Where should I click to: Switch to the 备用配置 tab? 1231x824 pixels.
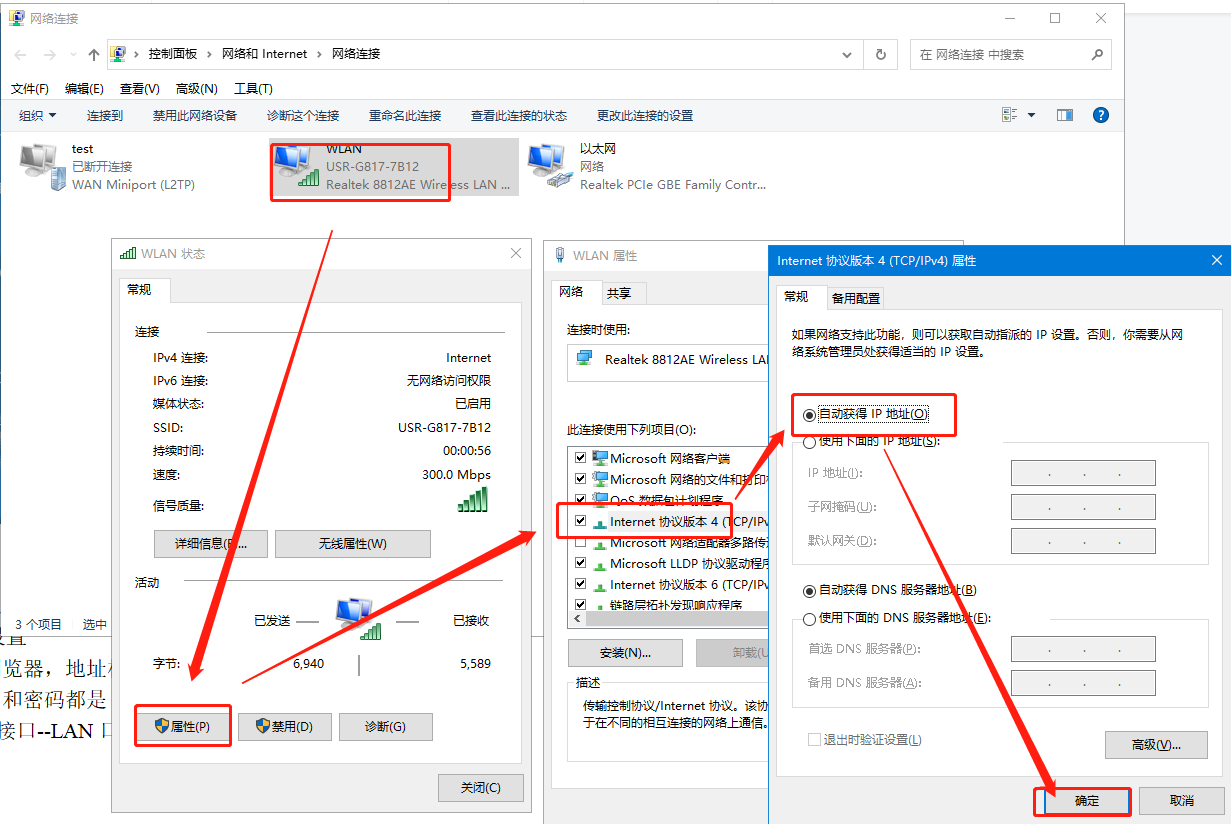(855, 298)
